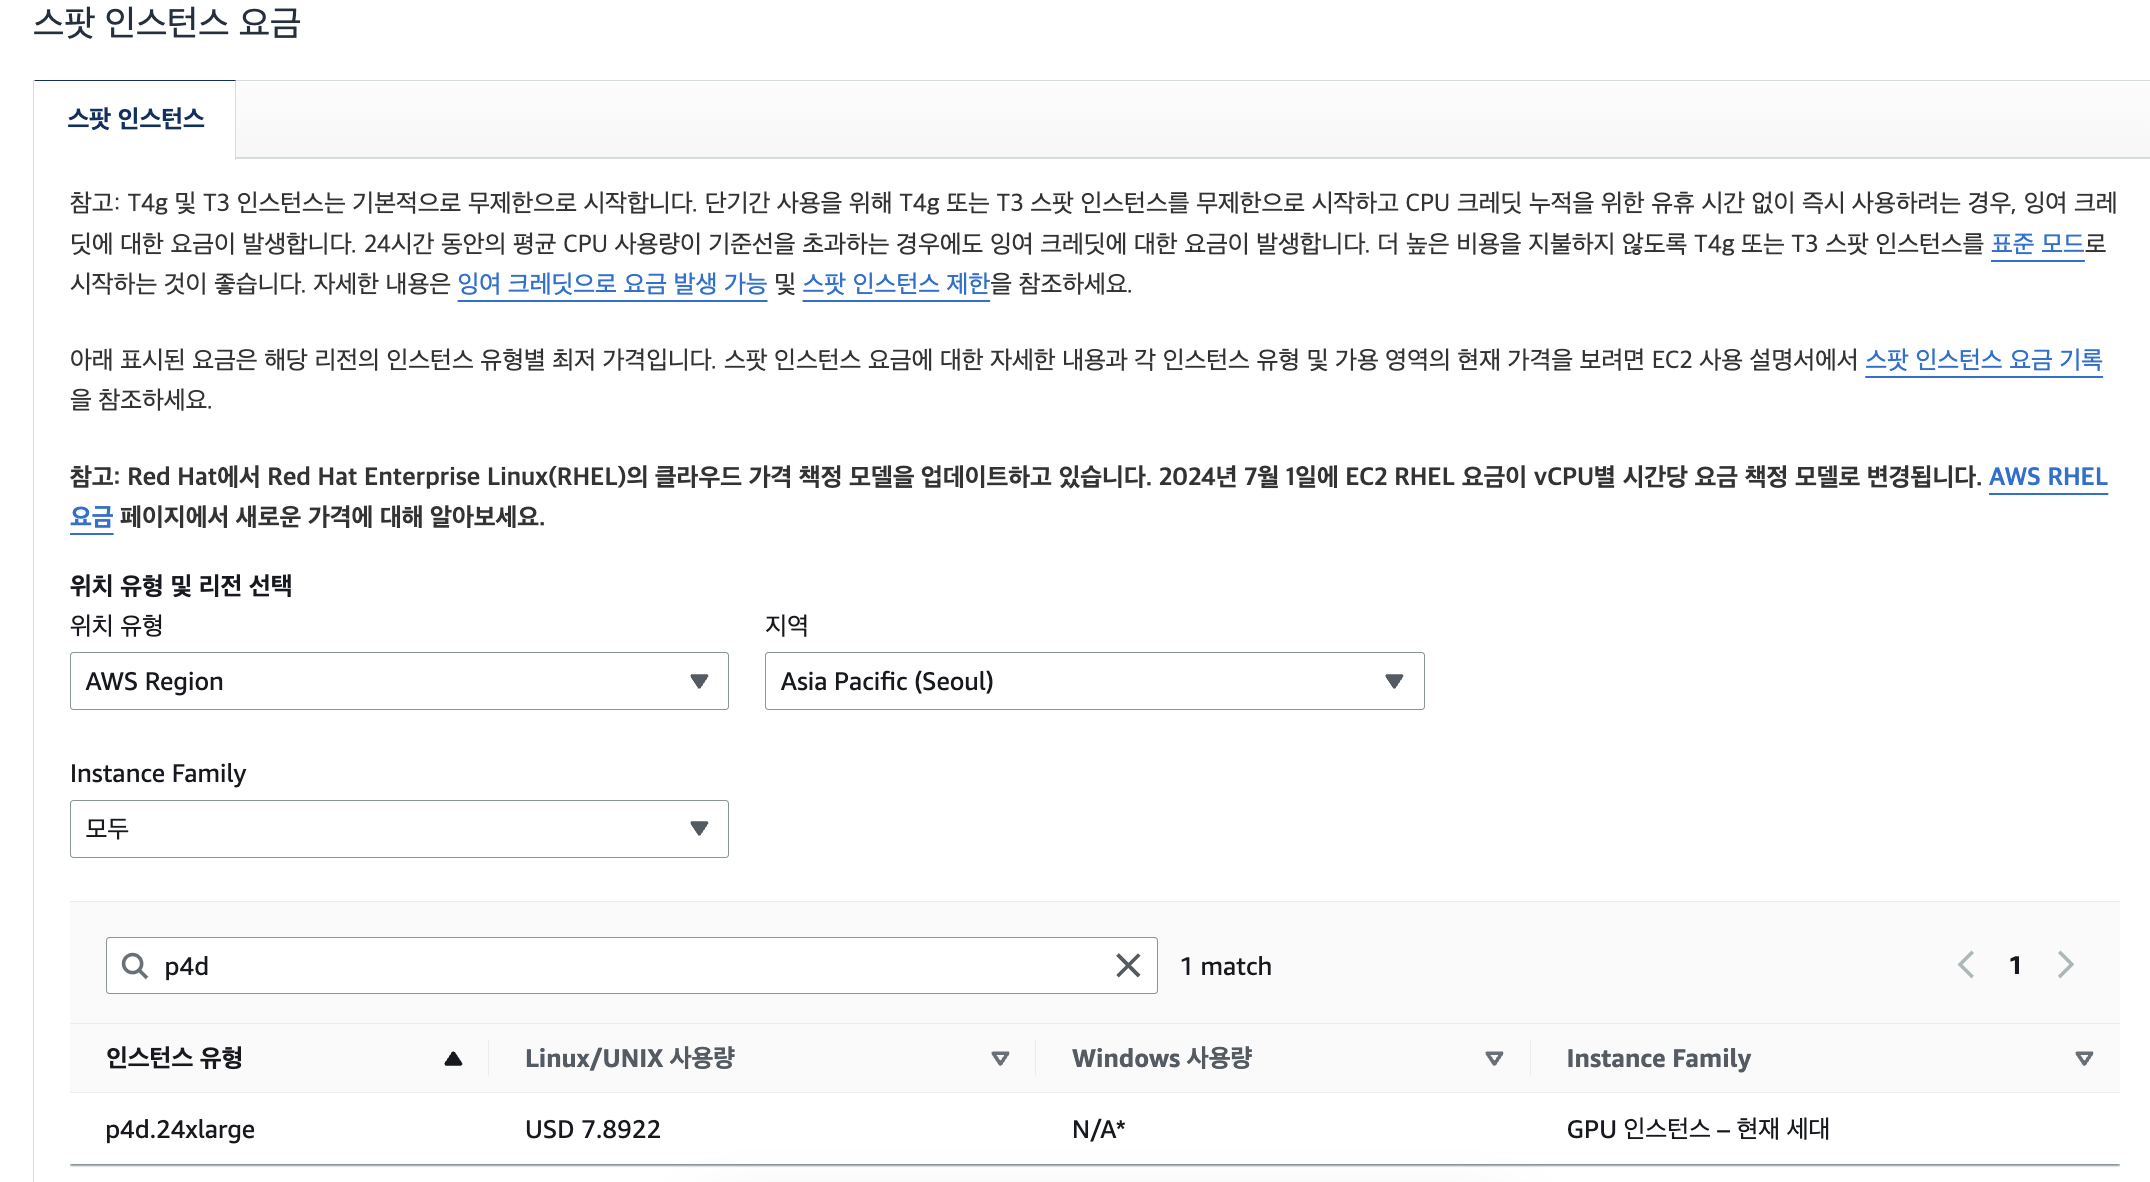Expand the Instance Family 모두 dropdown
The height and width of the screenshot is (1182, 2150).
coord(399,829)
